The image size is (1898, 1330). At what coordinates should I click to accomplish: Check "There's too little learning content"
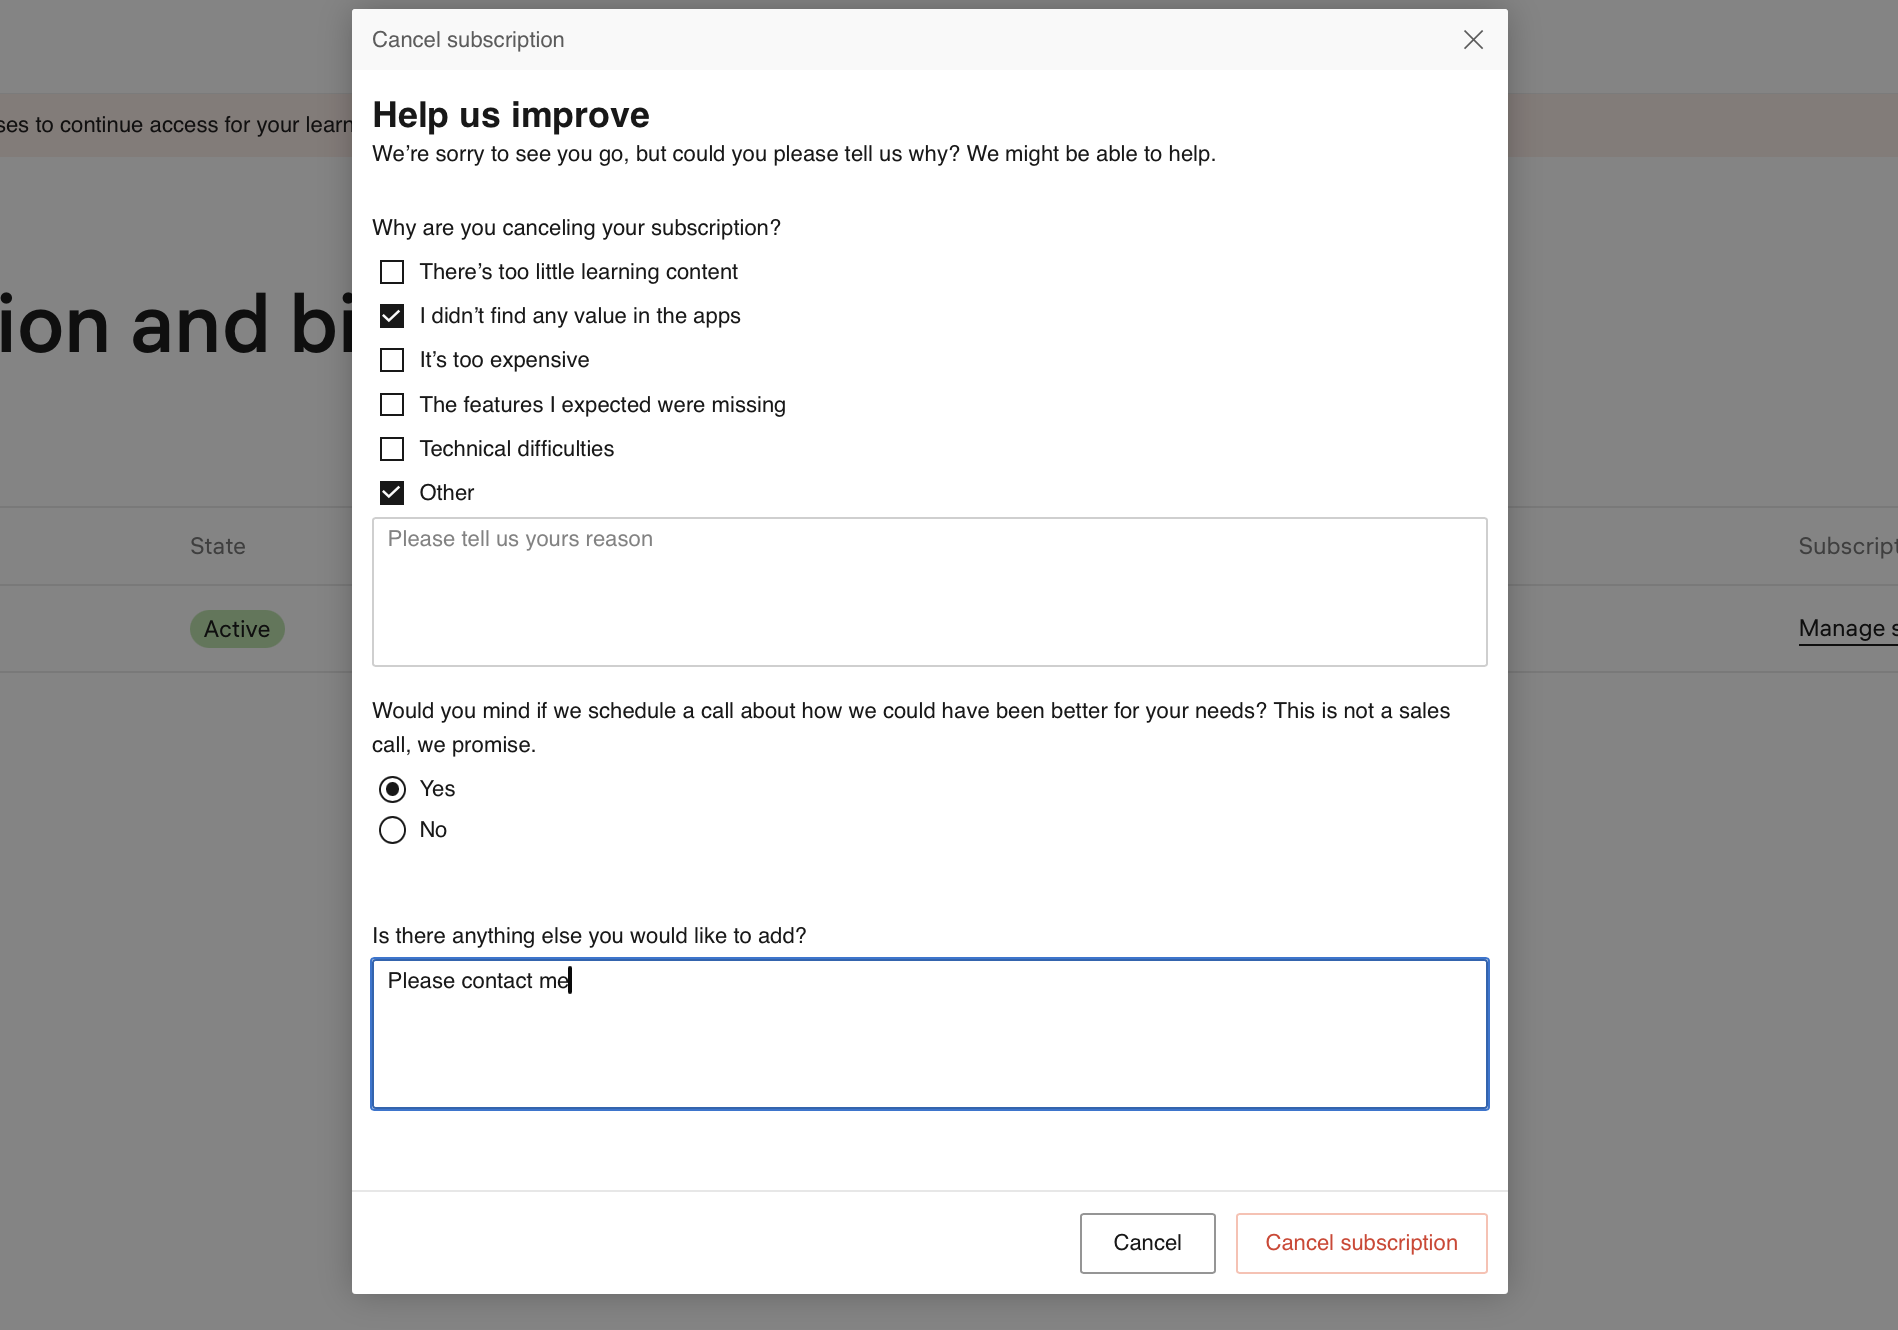point(392,272)
